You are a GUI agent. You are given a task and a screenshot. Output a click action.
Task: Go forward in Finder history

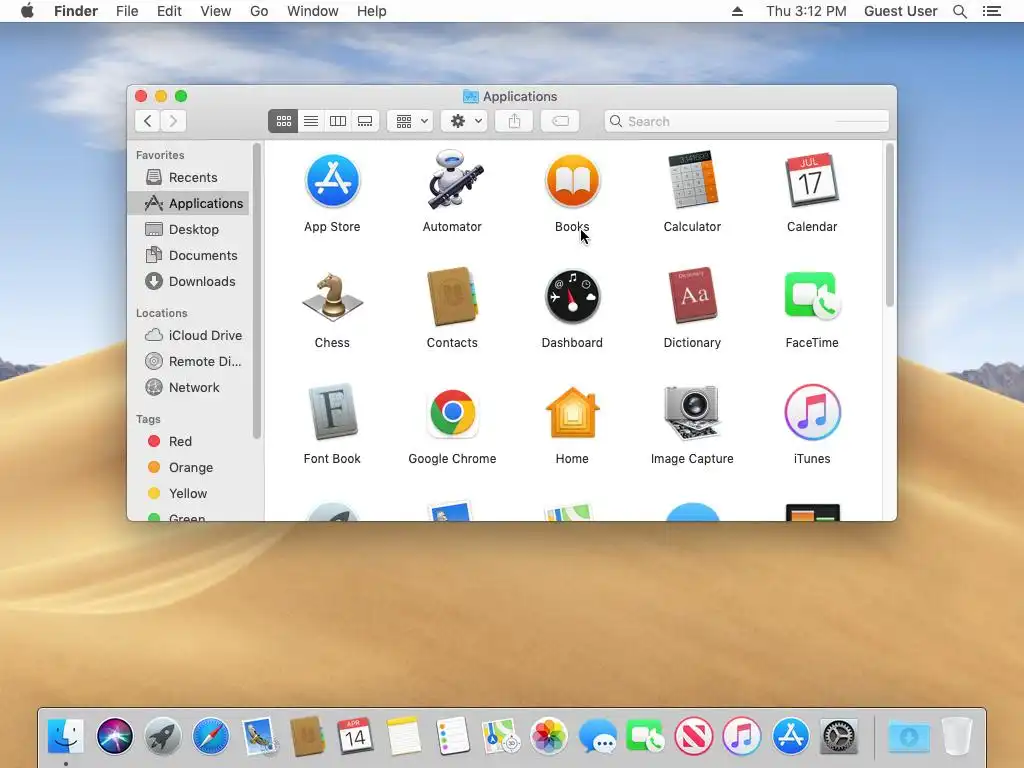click(173, 121)
